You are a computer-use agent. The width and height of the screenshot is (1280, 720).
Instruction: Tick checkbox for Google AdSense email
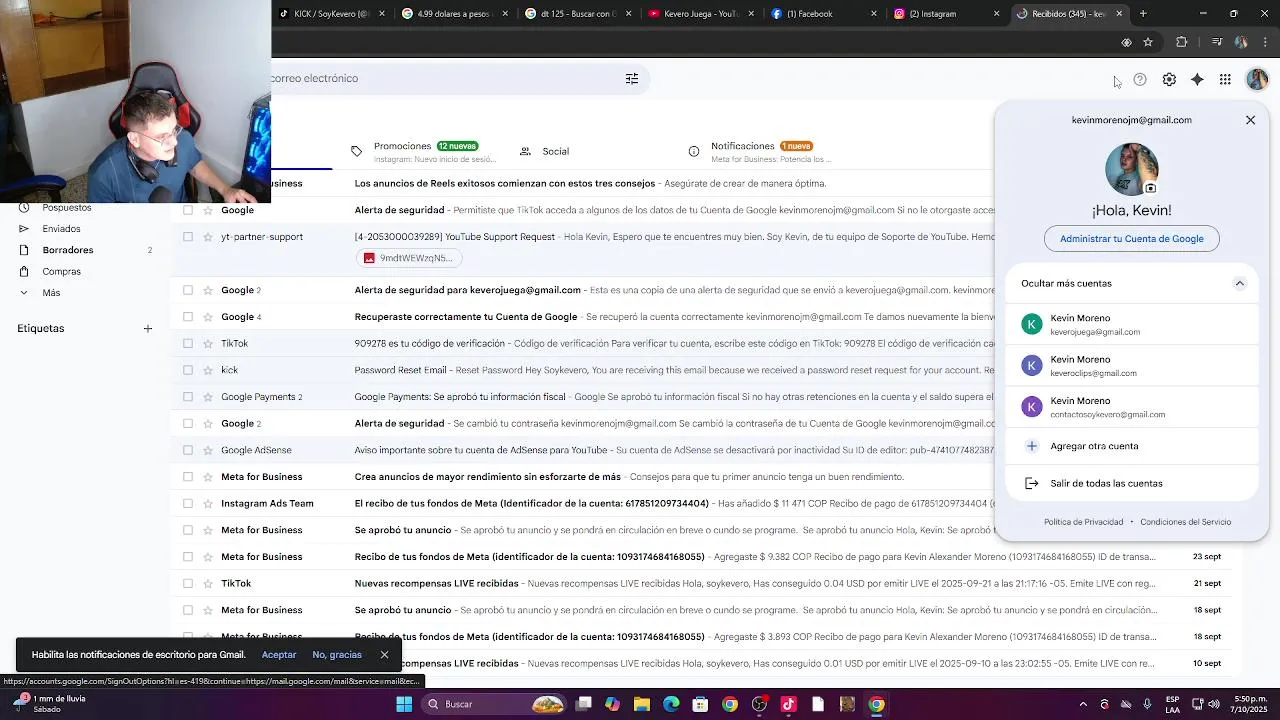click(x=187, y=450)
